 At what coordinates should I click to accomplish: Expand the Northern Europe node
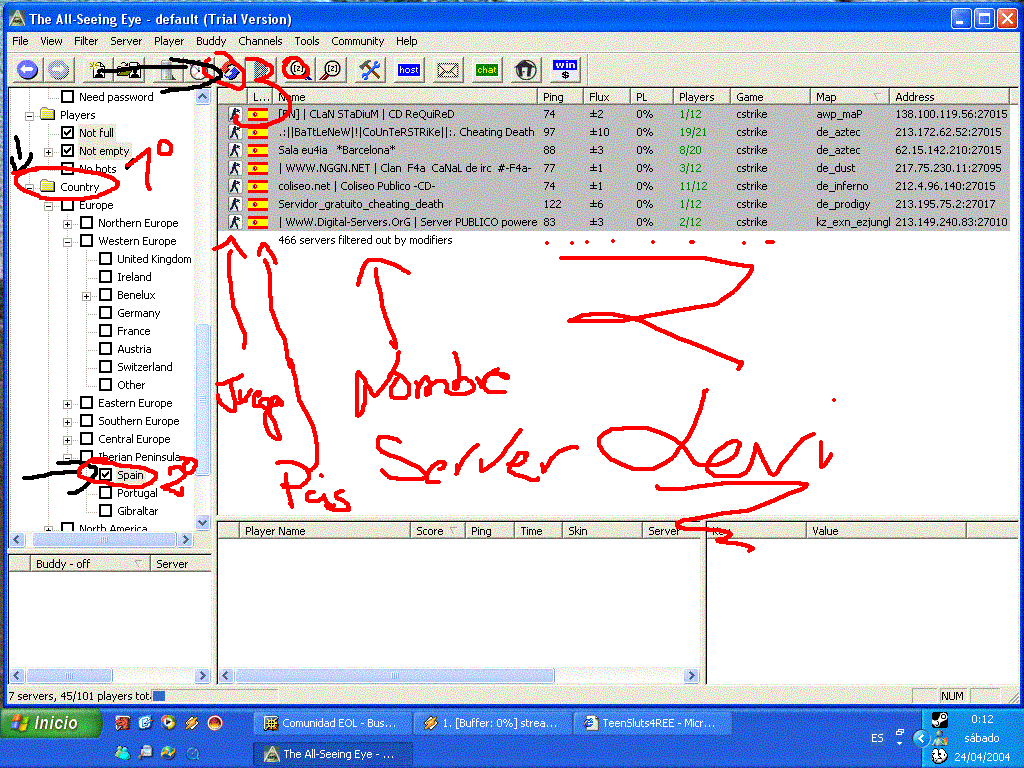pyautogui.click(x=67, y=224)
